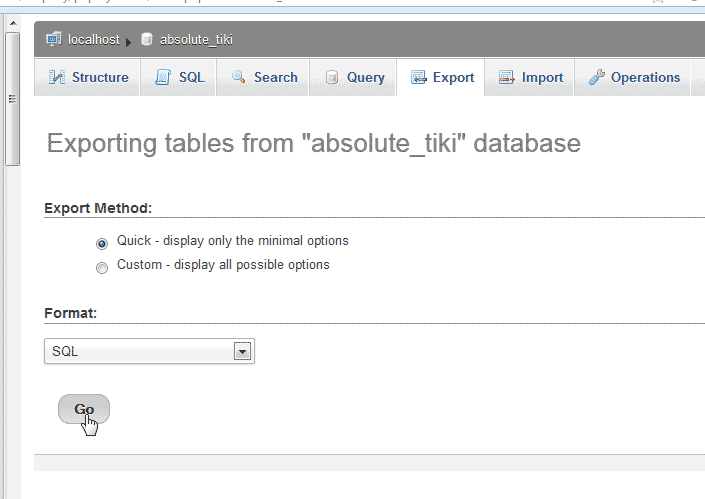Select the Quick export method option

click(102, 242)
